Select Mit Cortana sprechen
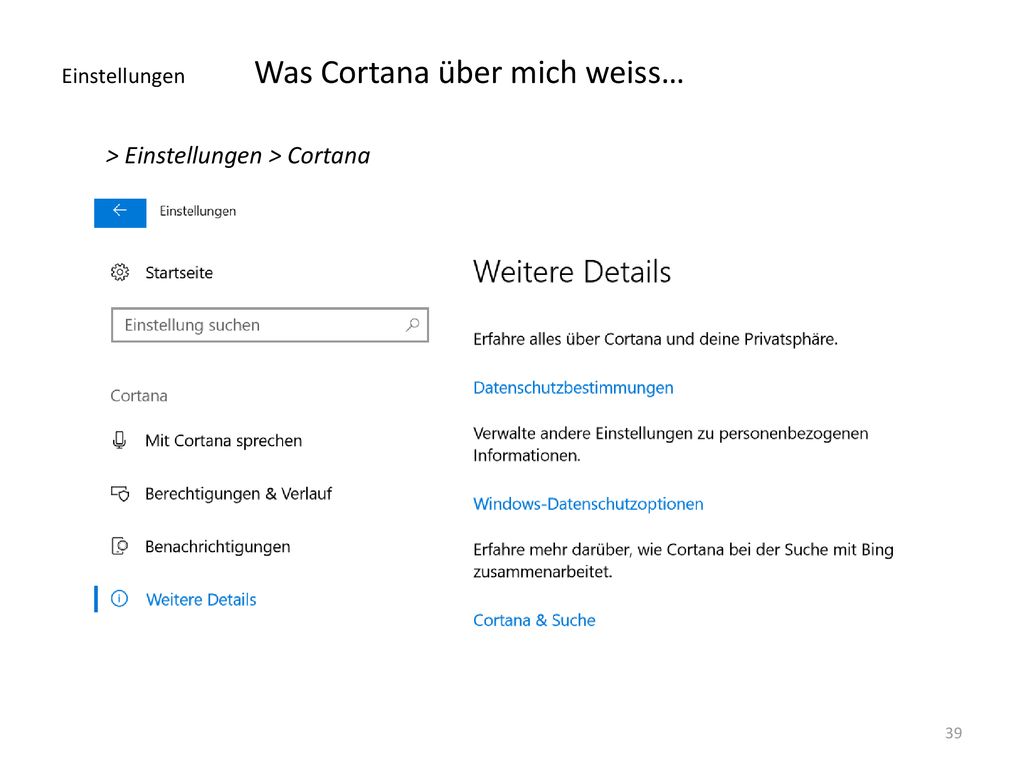 point(223,441)
